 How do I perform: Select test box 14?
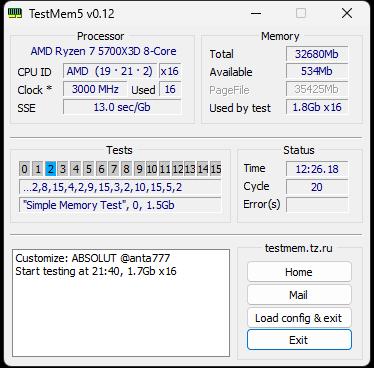[x=203, y=169]
